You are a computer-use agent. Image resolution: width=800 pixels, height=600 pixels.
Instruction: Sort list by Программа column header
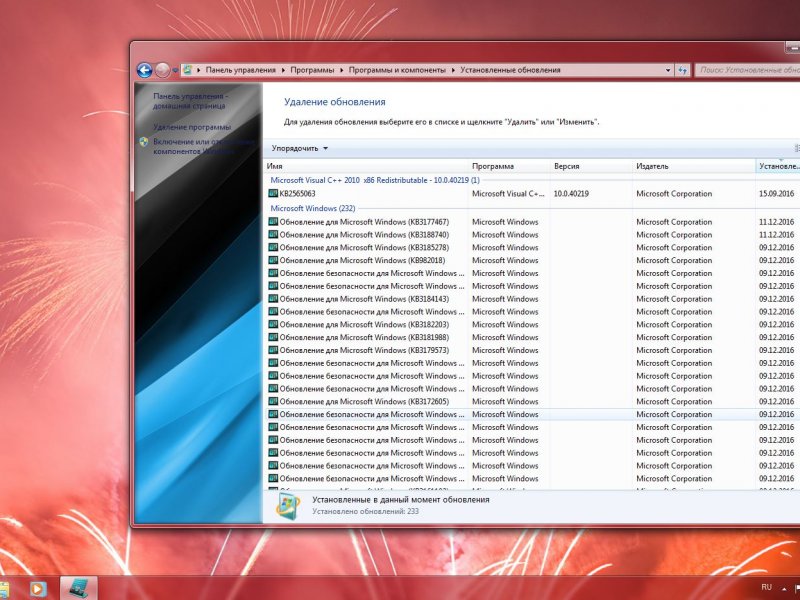tap(509, 166)
